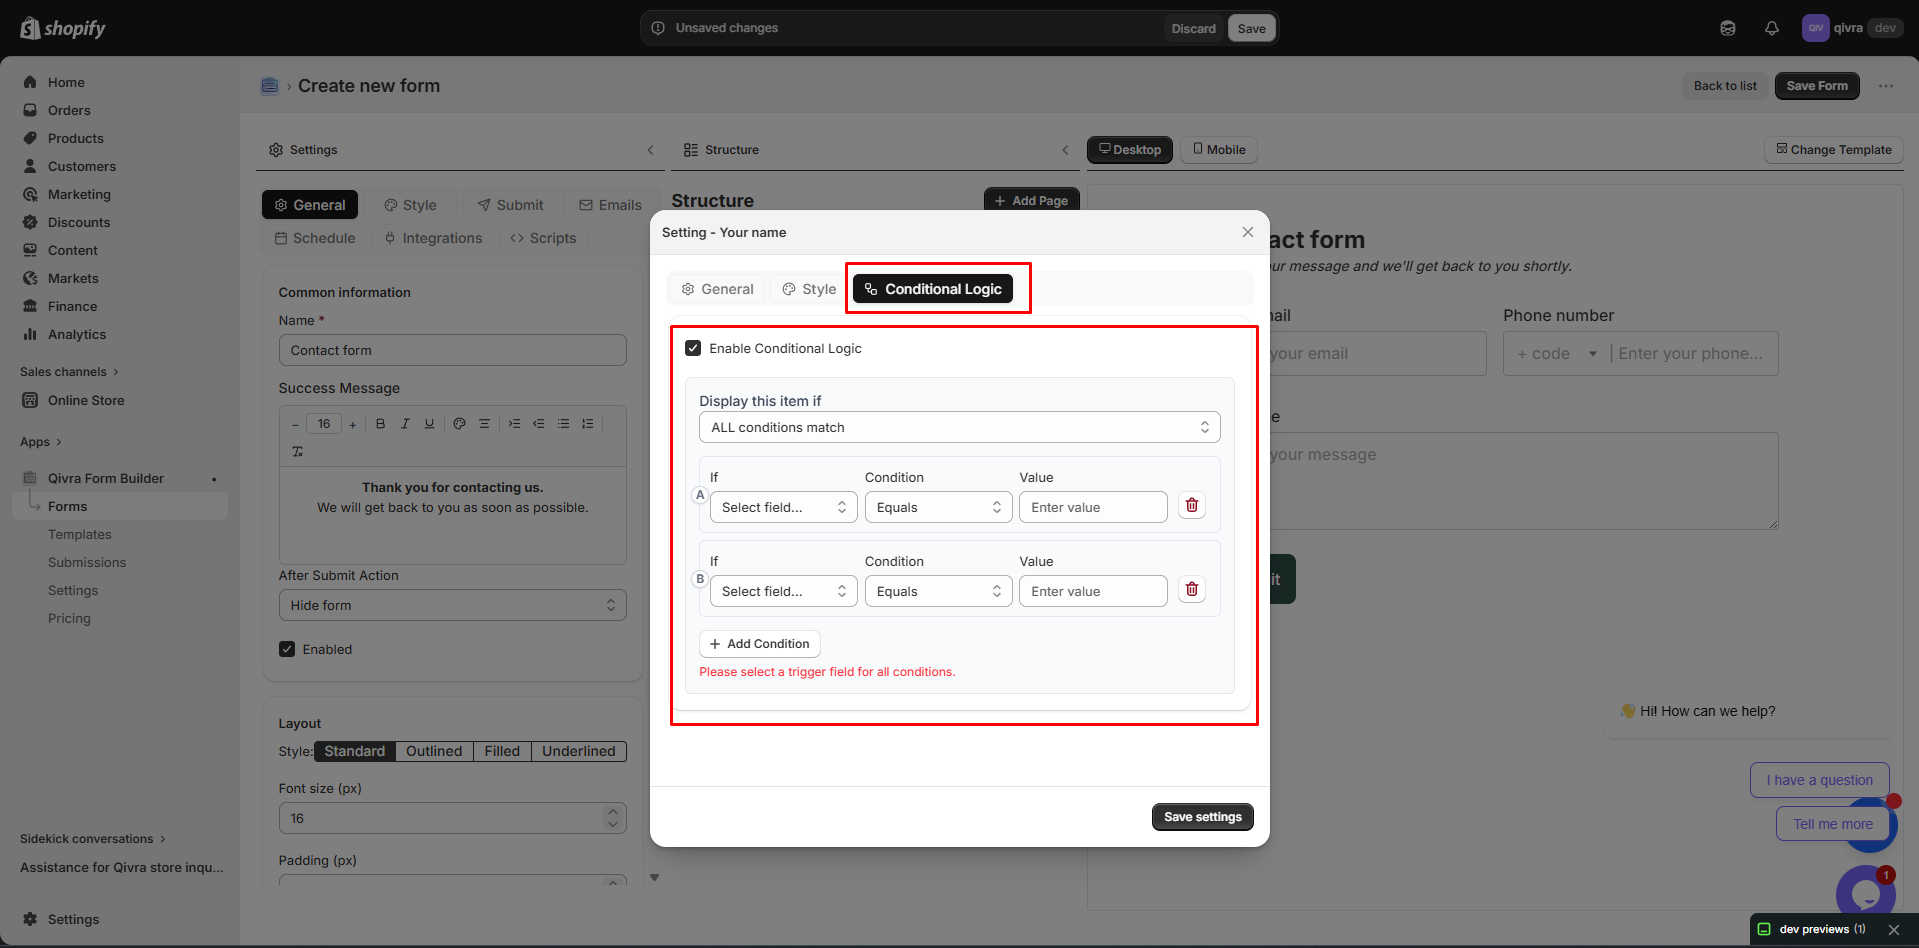This screenshot has width=1919, height=948.
Task: Toggle the Enabled checkbox for the form
Action: [287, 649]
